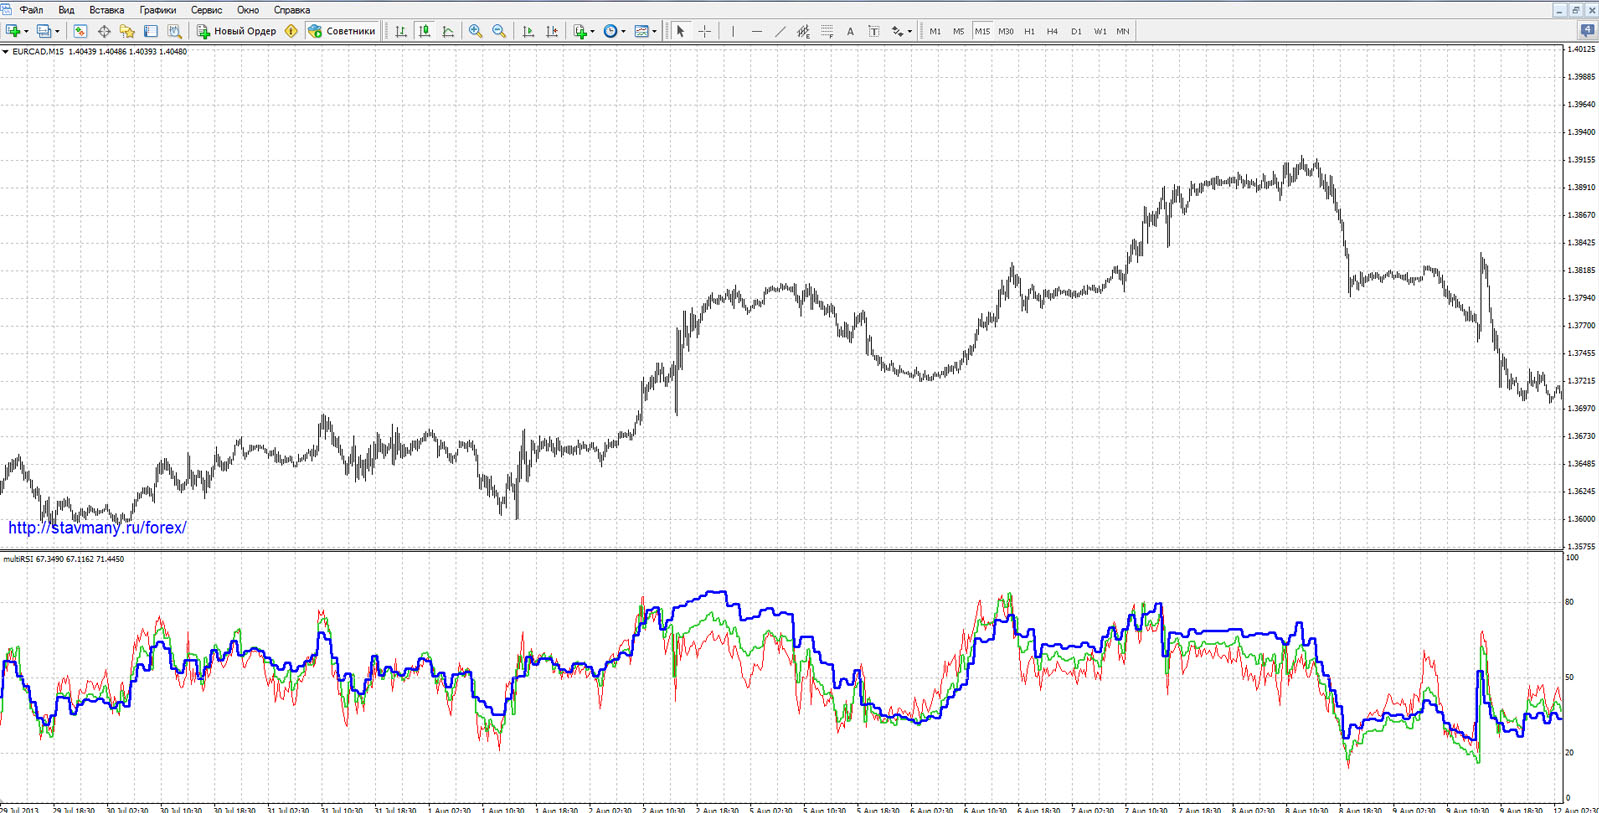Draw a horizontal line on the chart
This screenshot has width=1599, height=813.
tap(756, 31)
